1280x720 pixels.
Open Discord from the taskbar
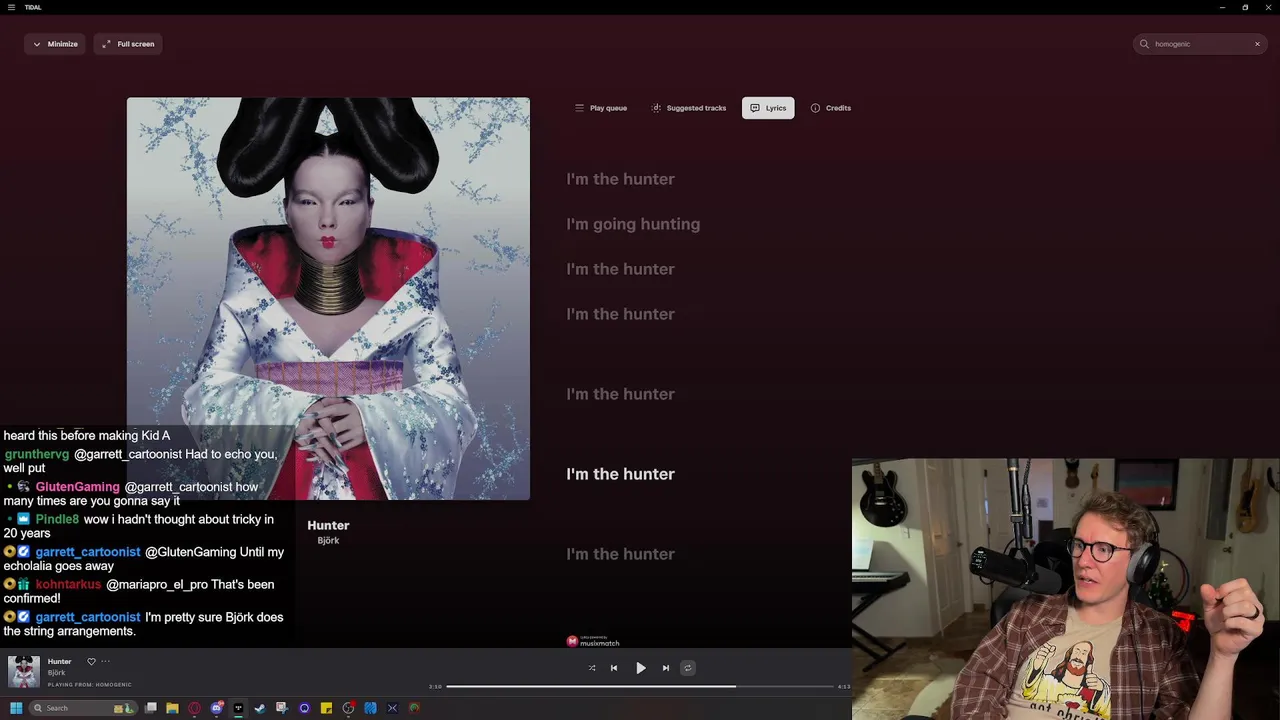tap(217, 708)
